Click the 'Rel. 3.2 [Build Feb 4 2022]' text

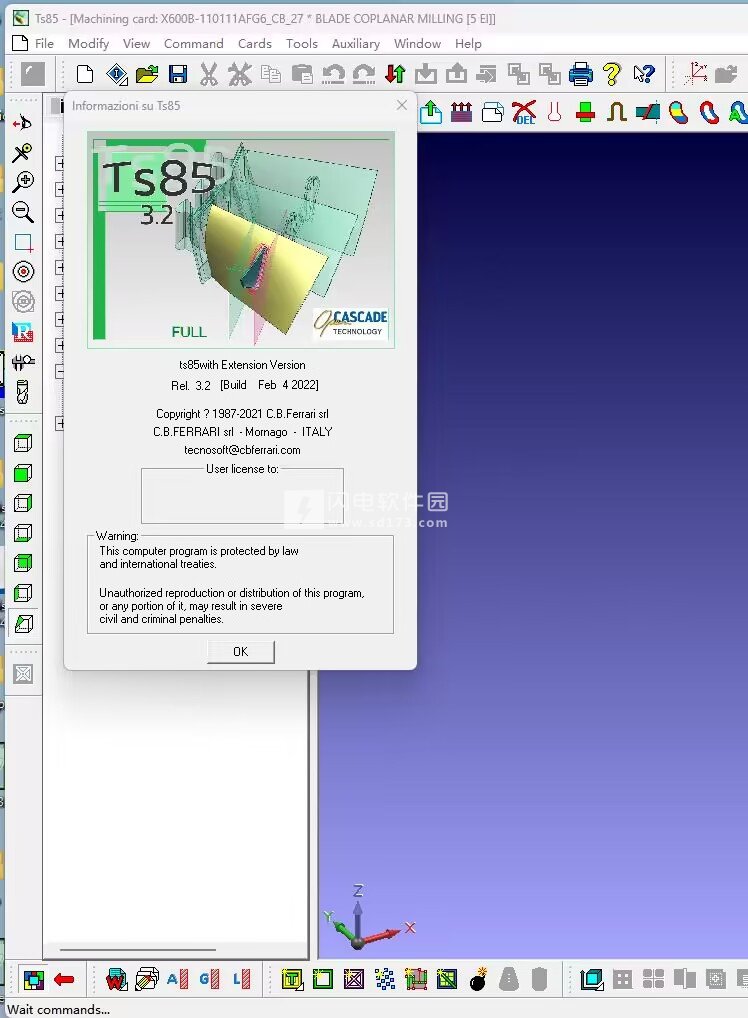245,385
